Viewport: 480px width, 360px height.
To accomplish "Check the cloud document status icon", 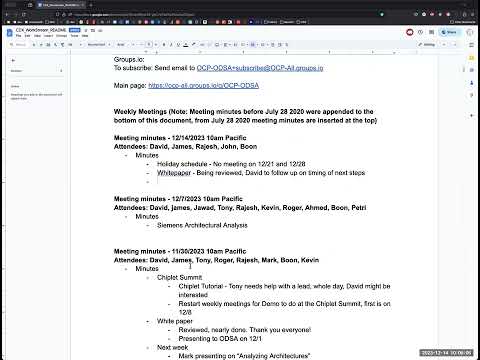I will 100,30.
